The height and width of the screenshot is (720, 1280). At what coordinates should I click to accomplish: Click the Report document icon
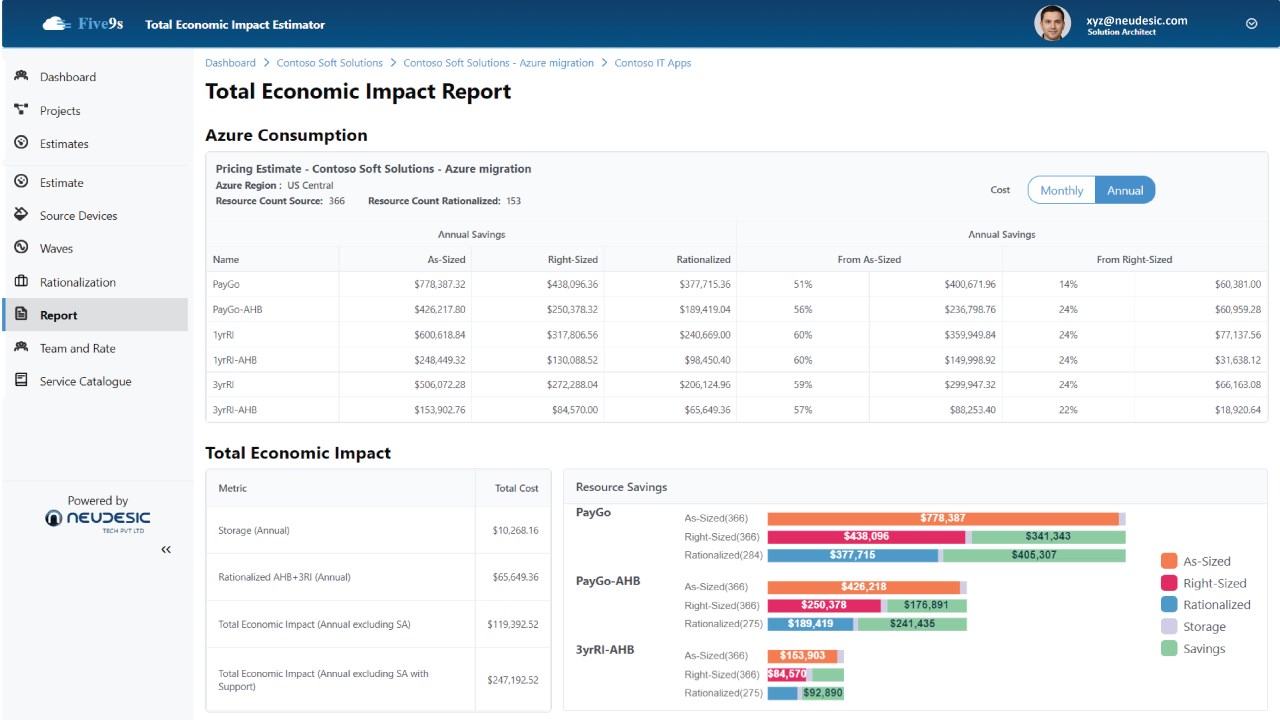(21, 315)
